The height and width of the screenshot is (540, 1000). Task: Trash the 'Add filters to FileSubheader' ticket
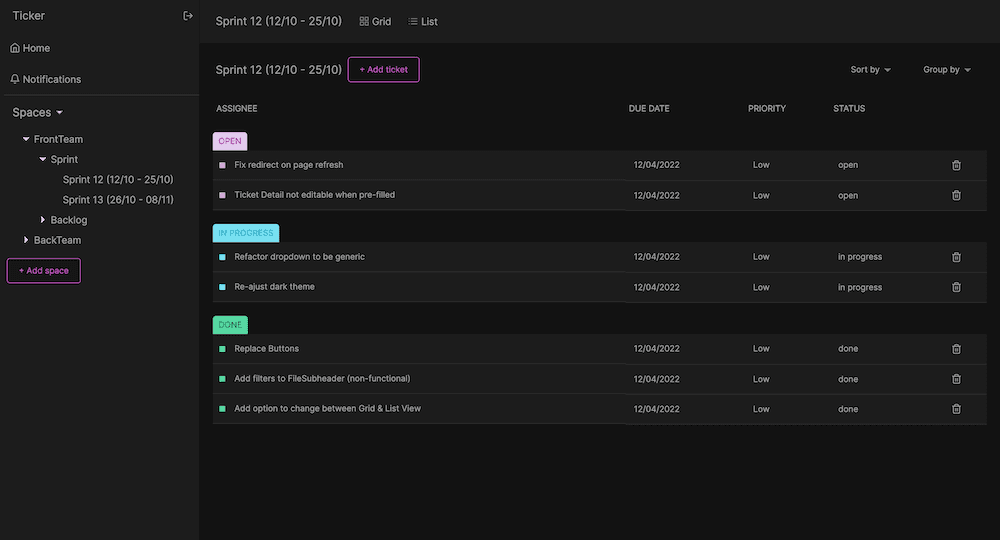[956, 379]
